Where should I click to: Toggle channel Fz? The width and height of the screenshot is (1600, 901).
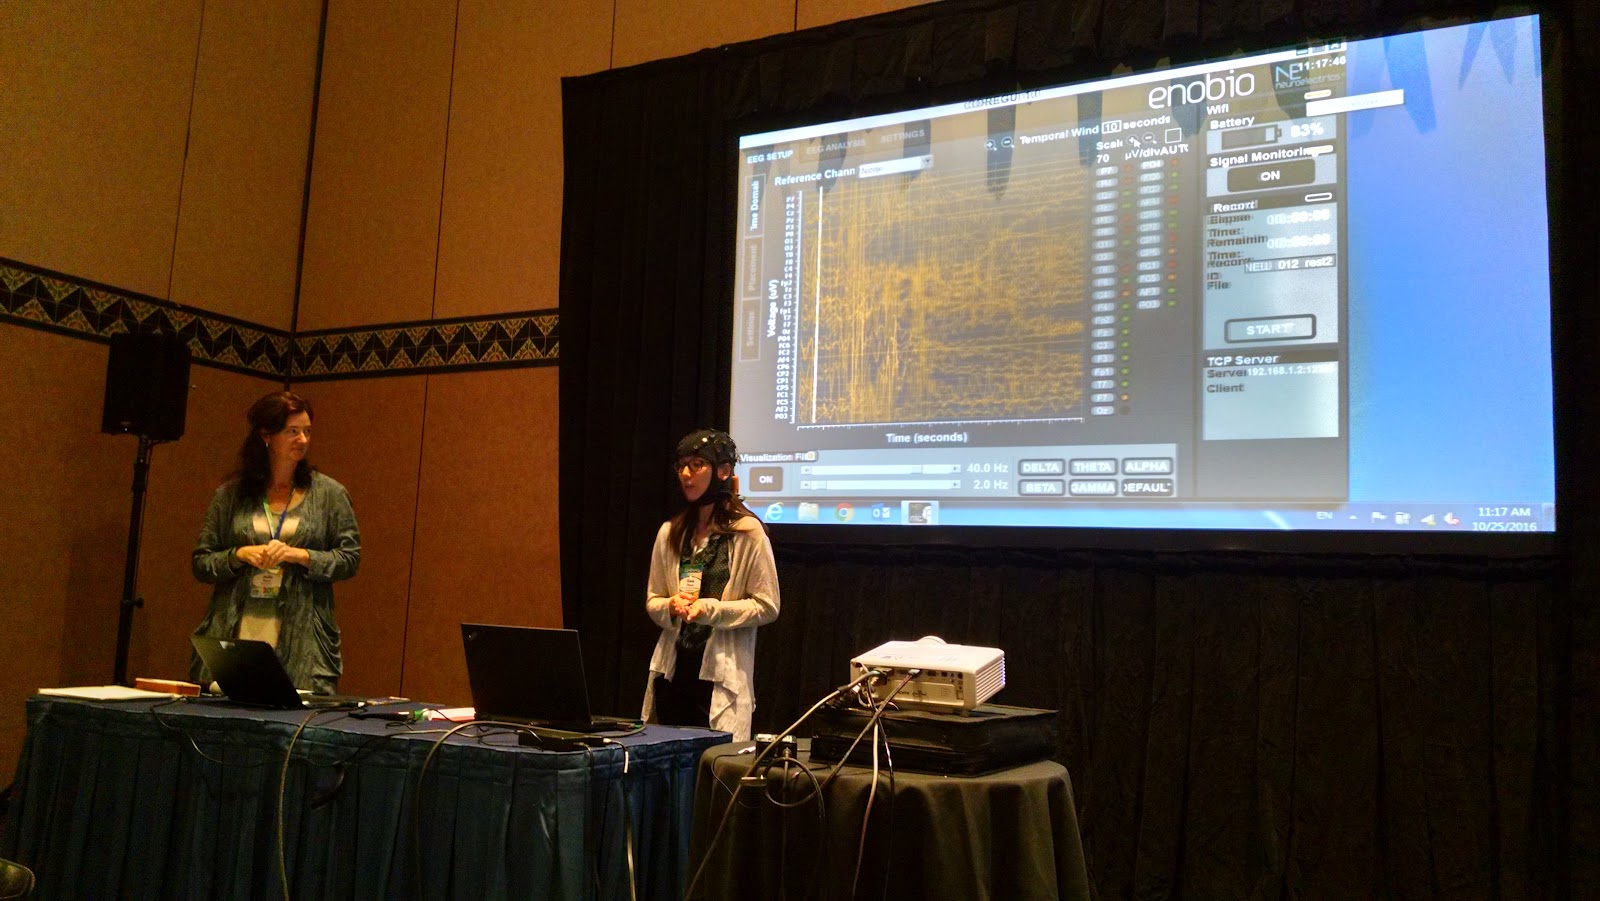point(1102,332)
